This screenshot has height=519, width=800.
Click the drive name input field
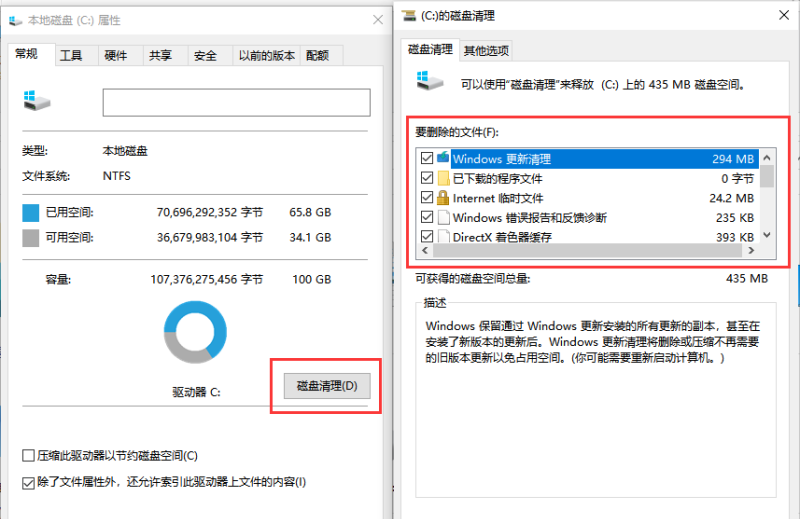237,103
